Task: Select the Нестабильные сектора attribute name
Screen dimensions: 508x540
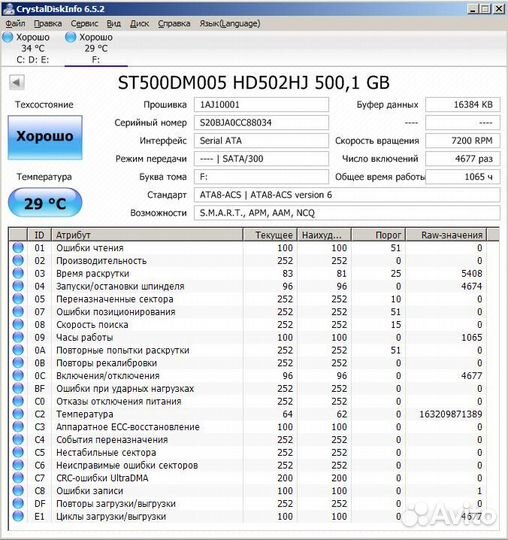Action: (106, 453)
